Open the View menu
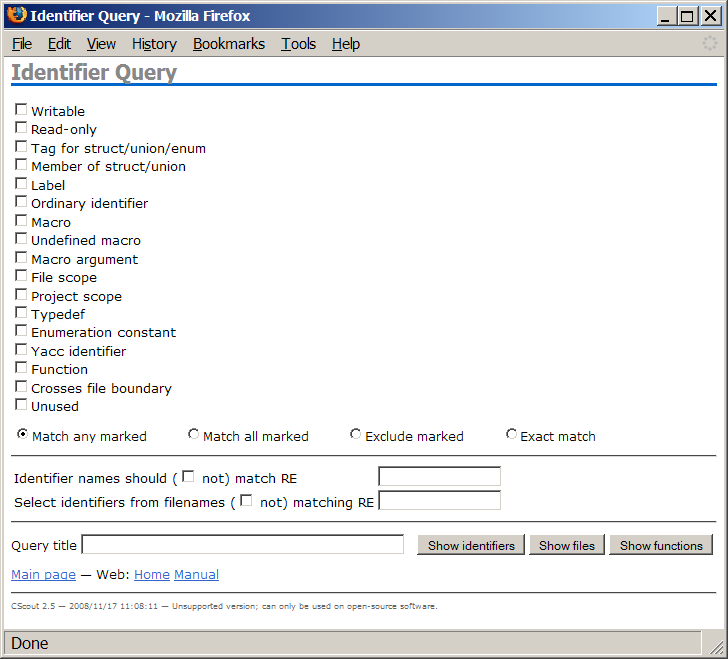Viewport: 728px width, 659px height. coord(101,44)
